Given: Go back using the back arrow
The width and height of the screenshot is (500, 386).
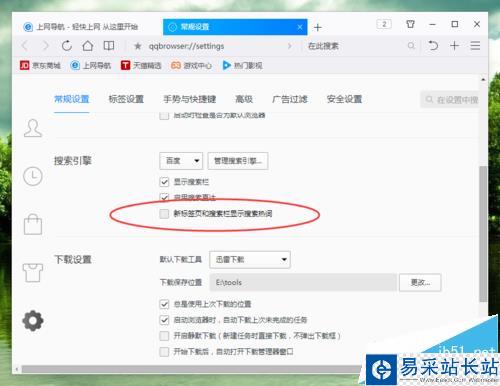Looking at the screenshot, I should [x=25, y=46].
